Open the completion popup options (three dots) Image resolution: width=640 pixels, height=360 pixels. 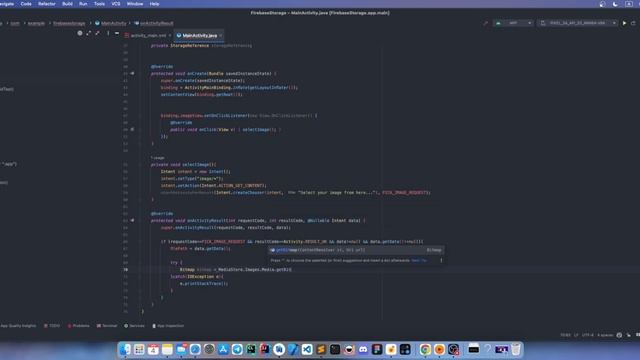441,260
